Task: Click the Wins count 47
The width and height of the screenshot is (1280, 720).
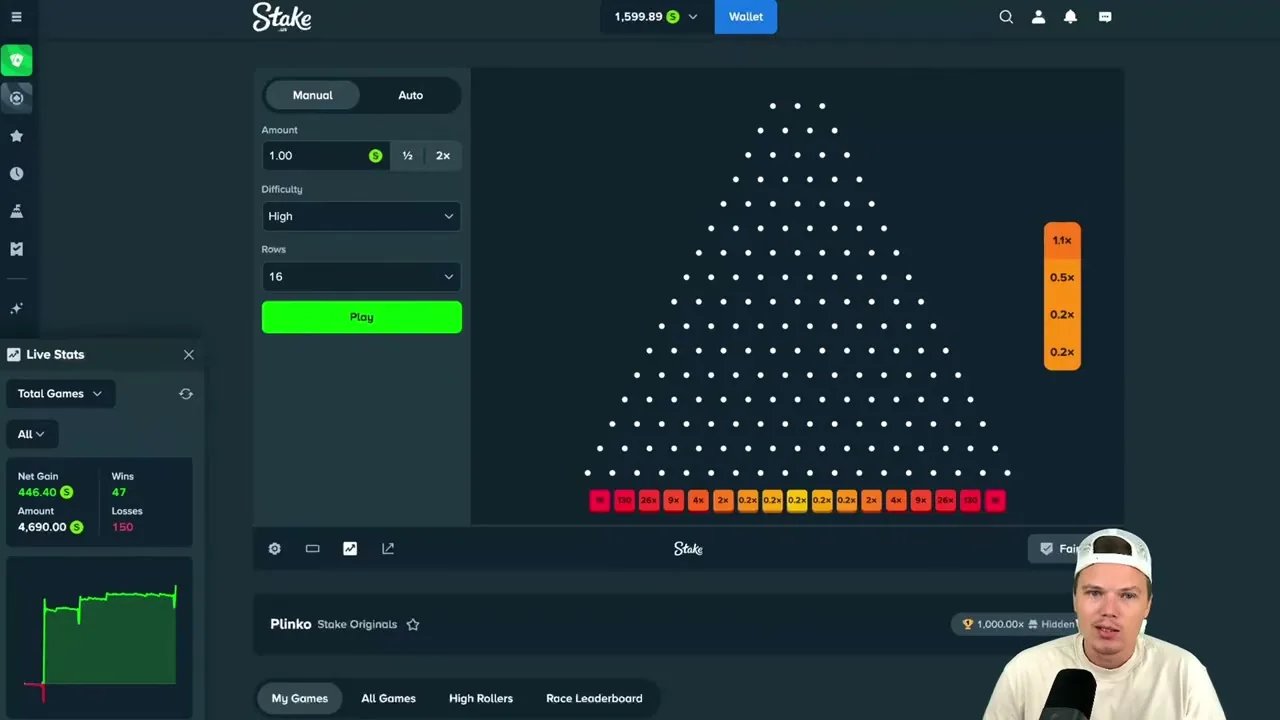Action: click(x=119, y=493)
